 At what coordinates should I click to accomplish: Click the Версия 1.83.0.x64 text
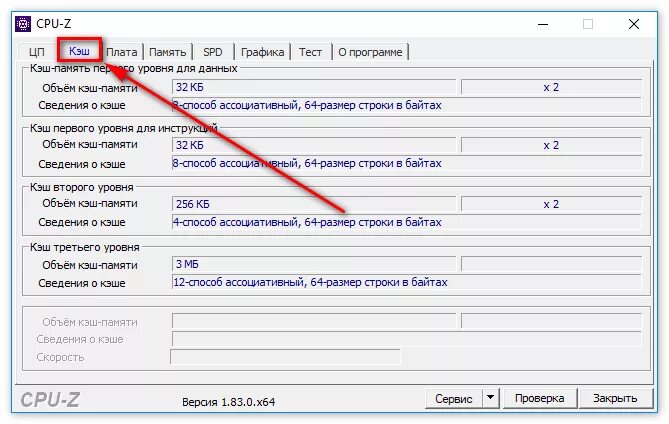[228, 402]
